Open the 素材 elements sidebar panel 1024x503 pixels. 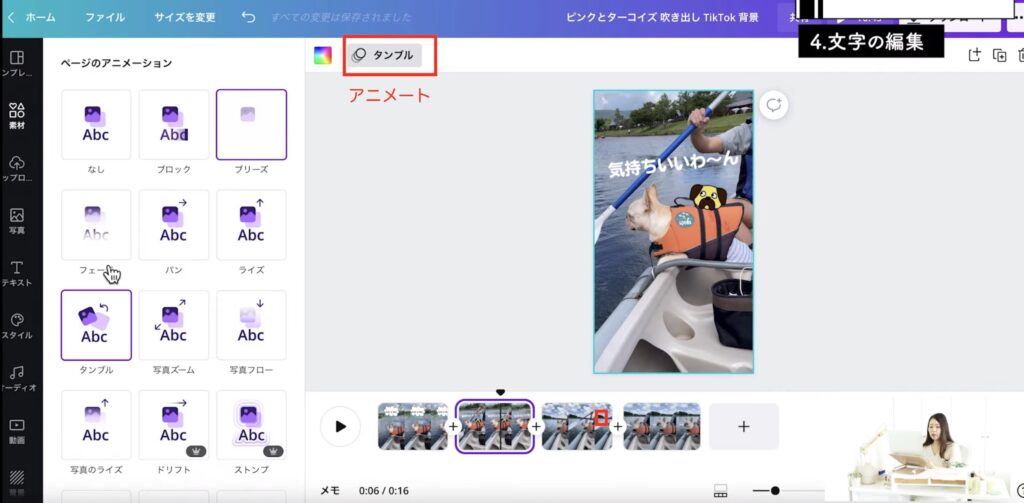17,116
